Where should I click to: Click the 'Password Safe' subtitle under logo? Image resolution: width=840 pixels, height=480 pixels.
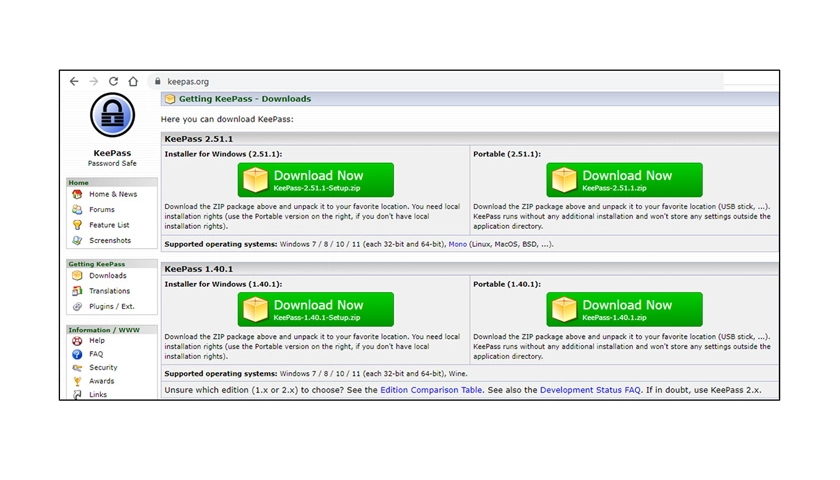pyautogui.click(x=112, y=163)
